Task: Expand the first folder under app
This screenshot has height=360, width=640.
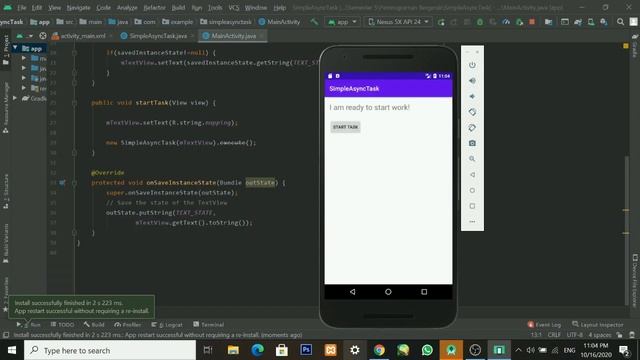Action: 24,58
